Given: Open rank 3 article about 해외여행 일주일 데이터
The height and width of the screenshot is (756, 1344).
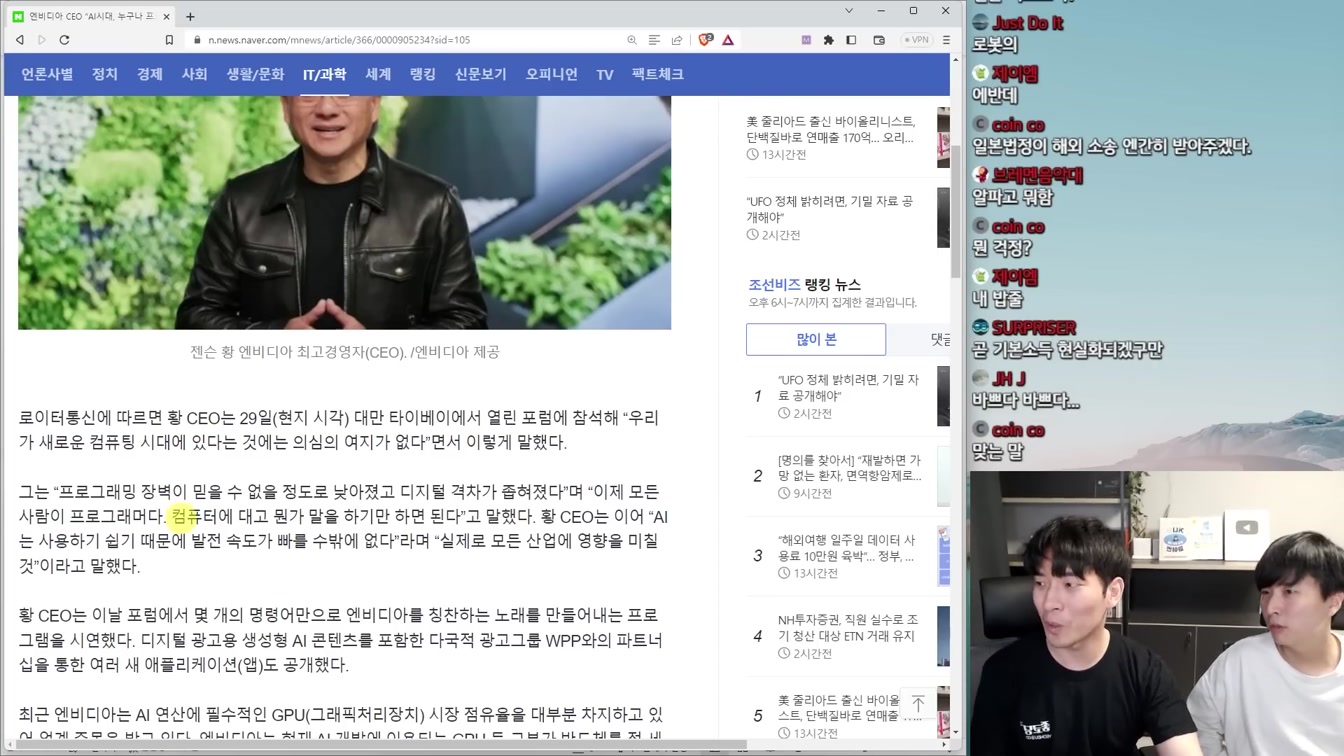Looking at the screenshot, I should click(847, 548).
